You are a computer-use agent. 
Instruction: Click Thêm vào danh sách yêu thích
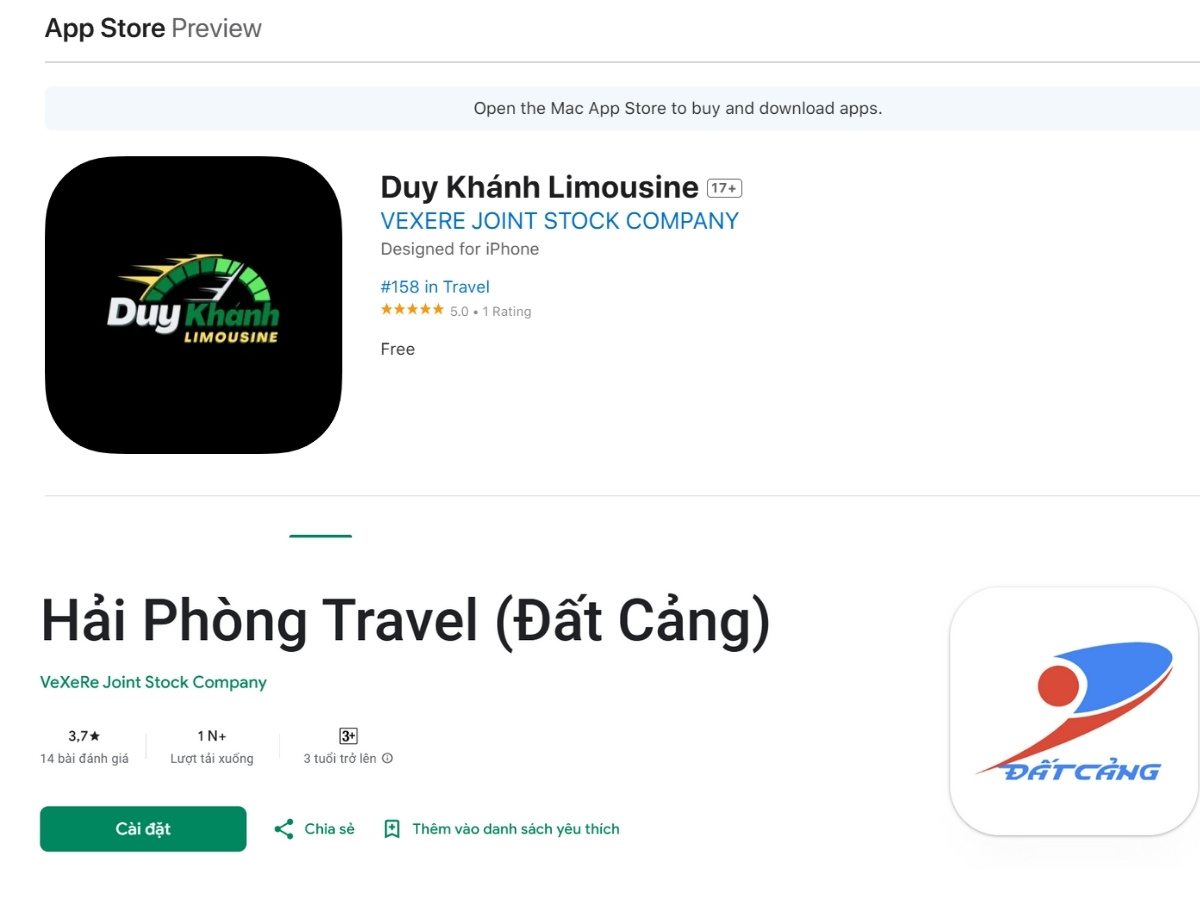tap(516, 829)
